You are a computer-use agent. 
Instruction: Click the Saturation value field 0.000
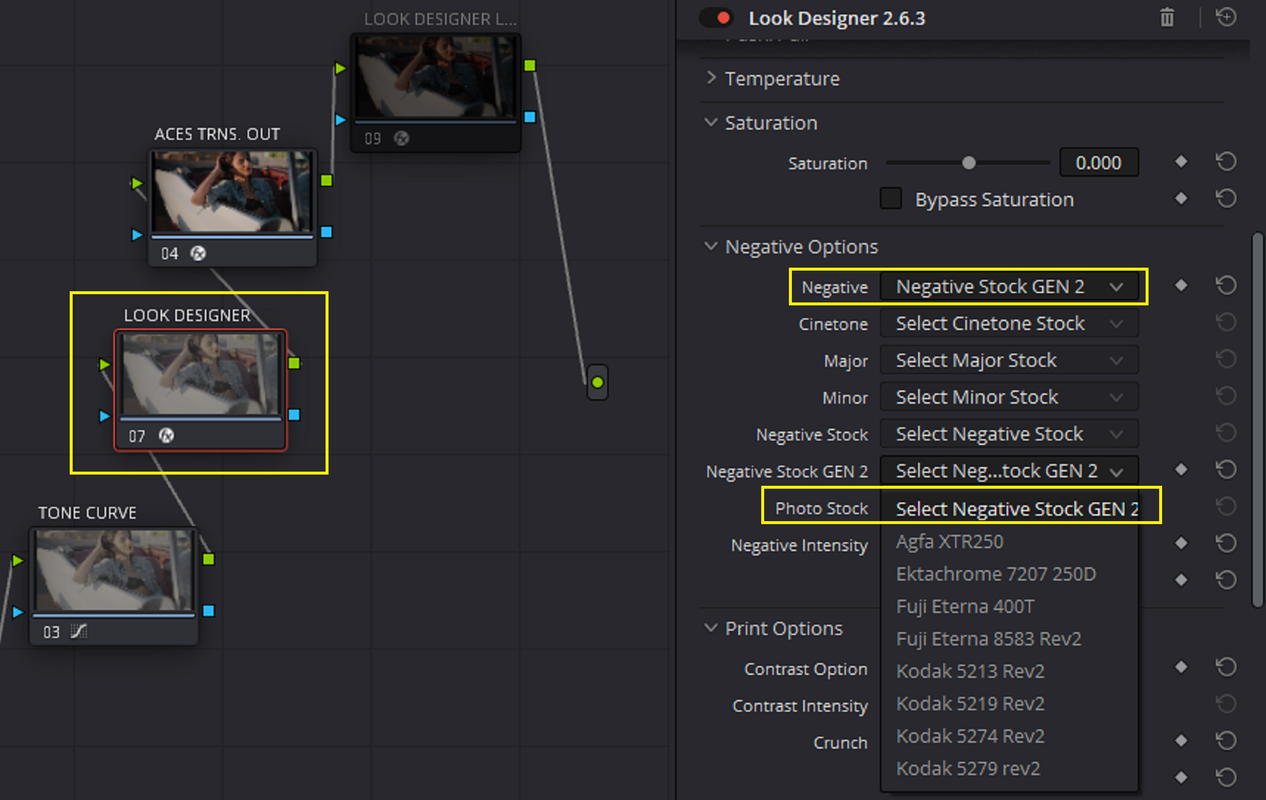[1099, 162]
